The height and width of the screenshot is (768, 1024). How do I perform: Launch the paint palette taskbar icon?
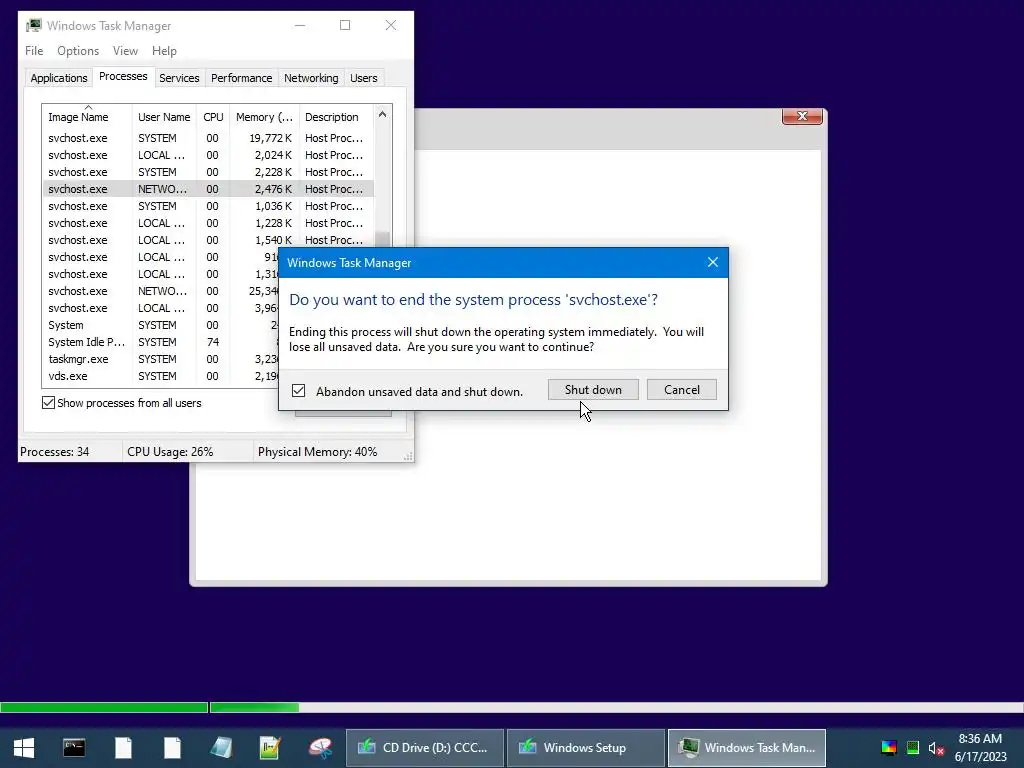(x=320, y=748)
